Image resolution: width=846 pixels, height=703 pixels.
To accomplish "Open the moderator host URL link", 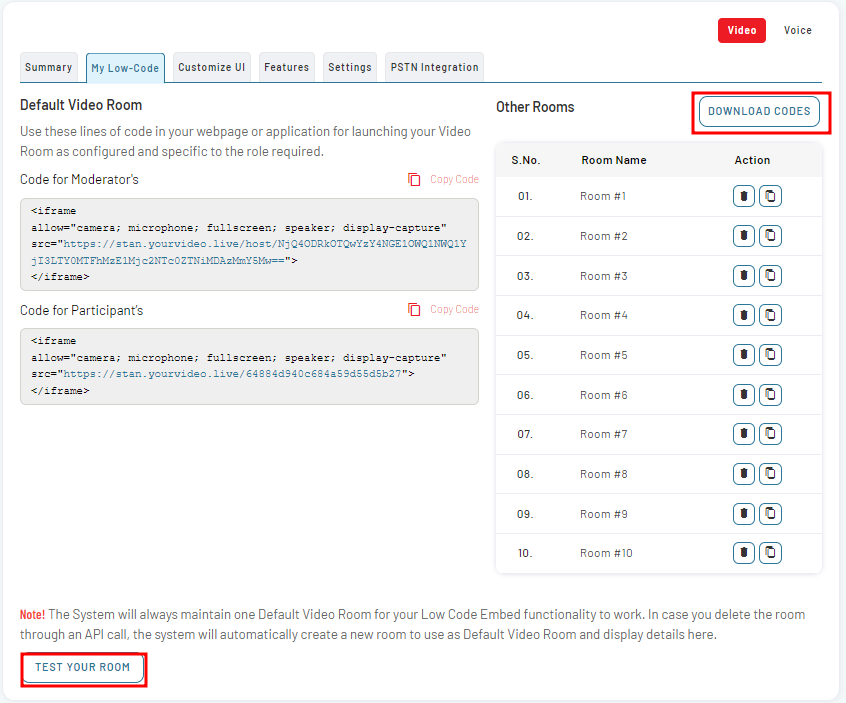I will click(x=264, y=252).
